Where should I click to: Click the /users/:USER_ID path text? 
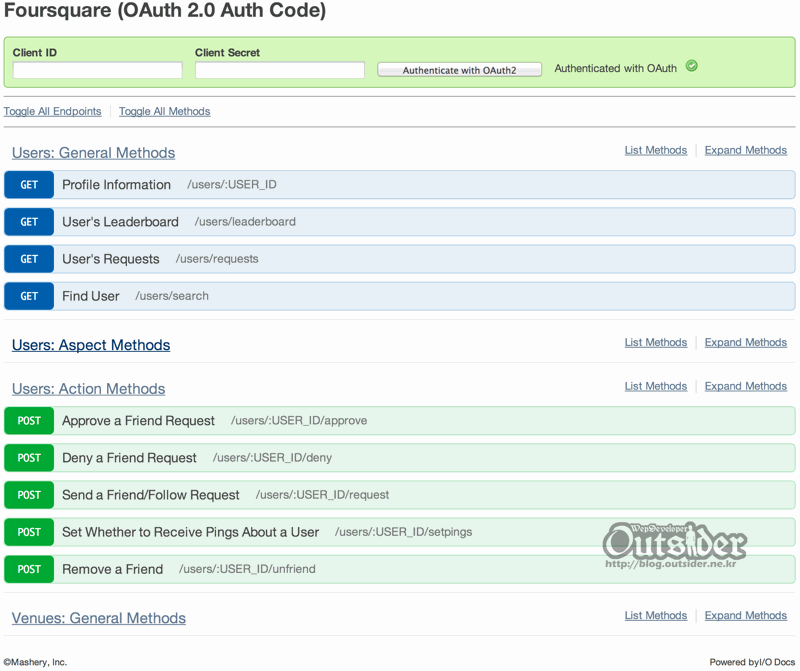232,185
